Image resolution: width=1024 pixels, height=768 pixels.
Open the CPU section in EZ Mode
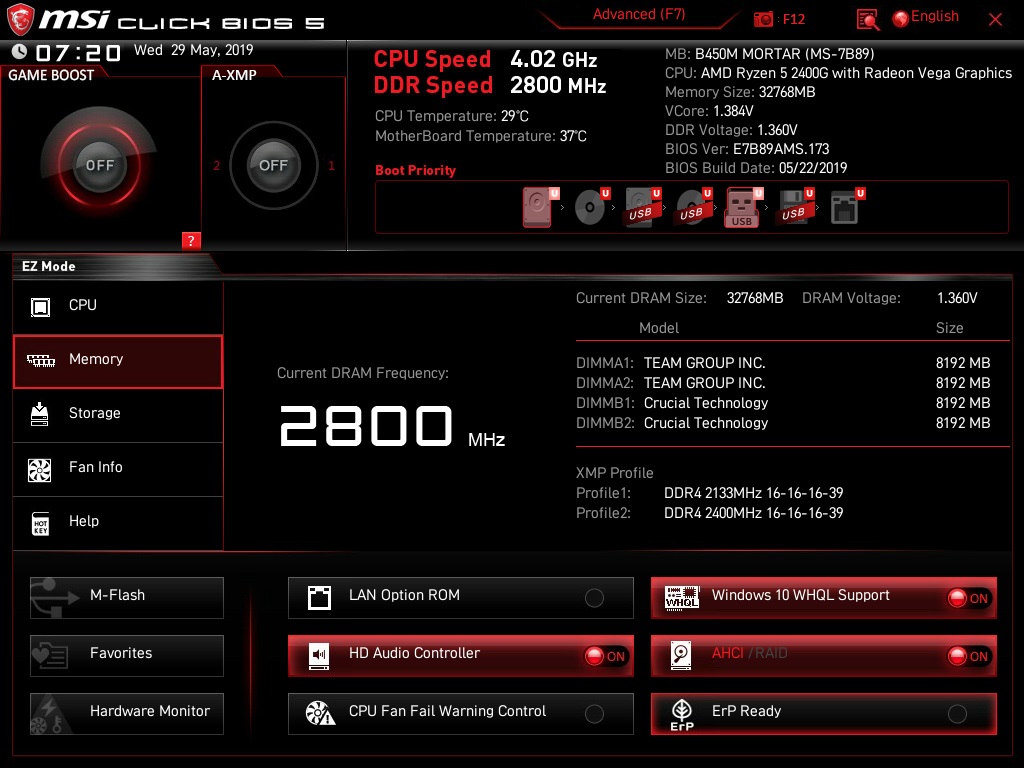point(118,306)
